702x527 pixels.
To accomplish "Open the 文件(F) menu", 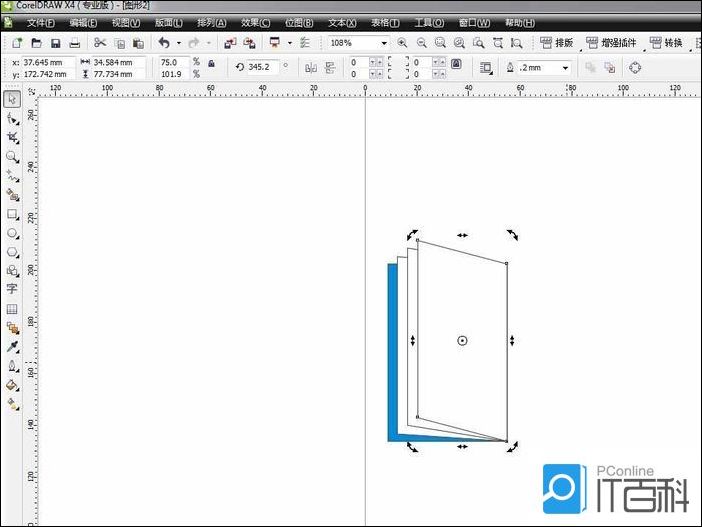I will pyautogui.click(x=41, y=23).
